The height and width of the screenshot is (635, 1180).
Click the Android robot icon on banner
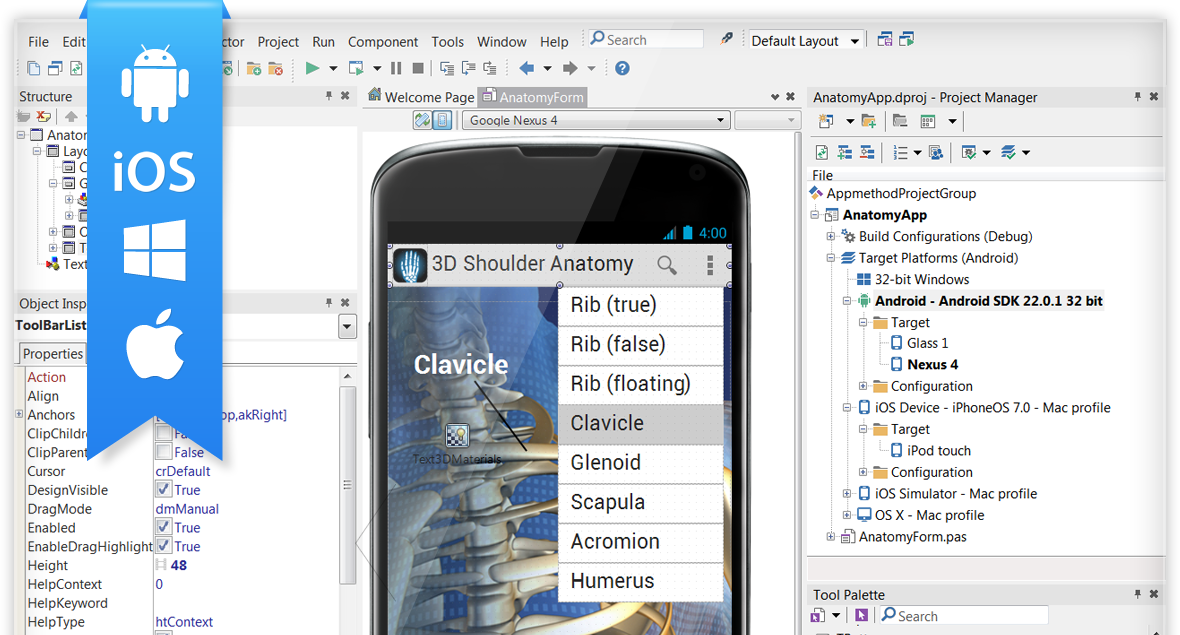(x=155, y=84)
